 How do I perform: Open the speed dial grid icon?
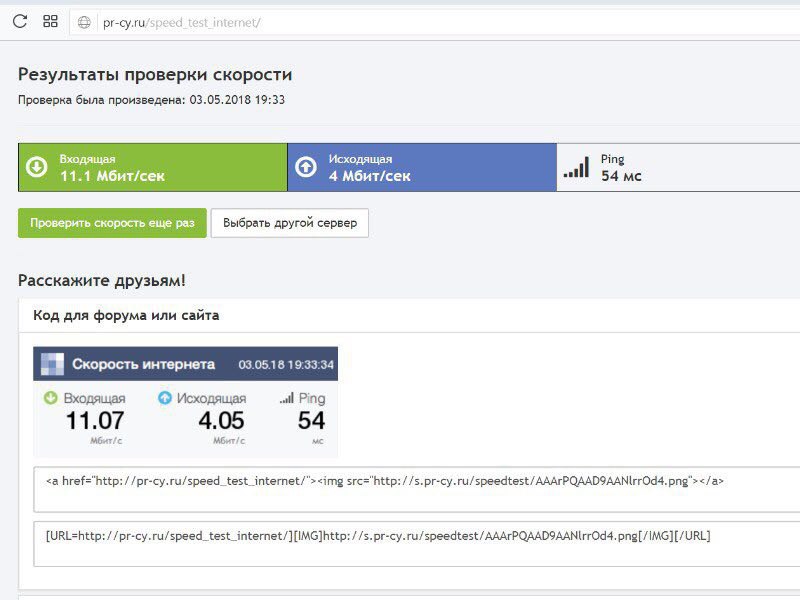[x=50, y=21]
